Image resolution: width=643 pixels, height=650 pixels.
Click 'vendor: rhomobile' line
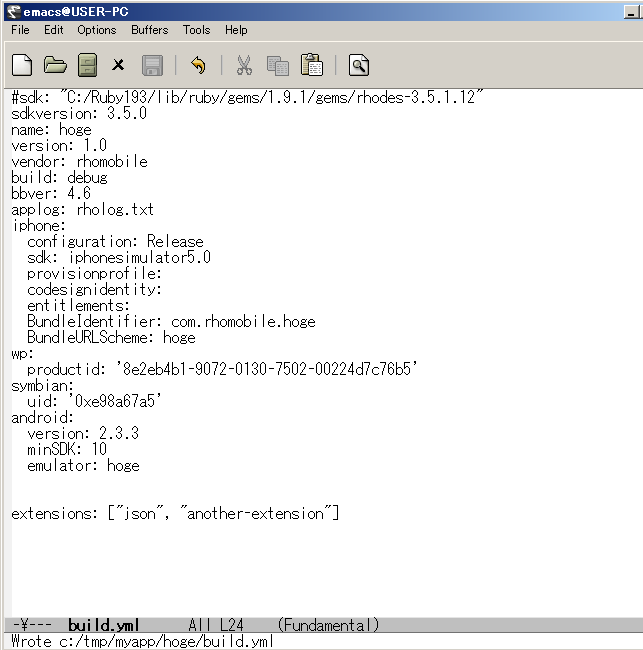[x=79, y=162]
